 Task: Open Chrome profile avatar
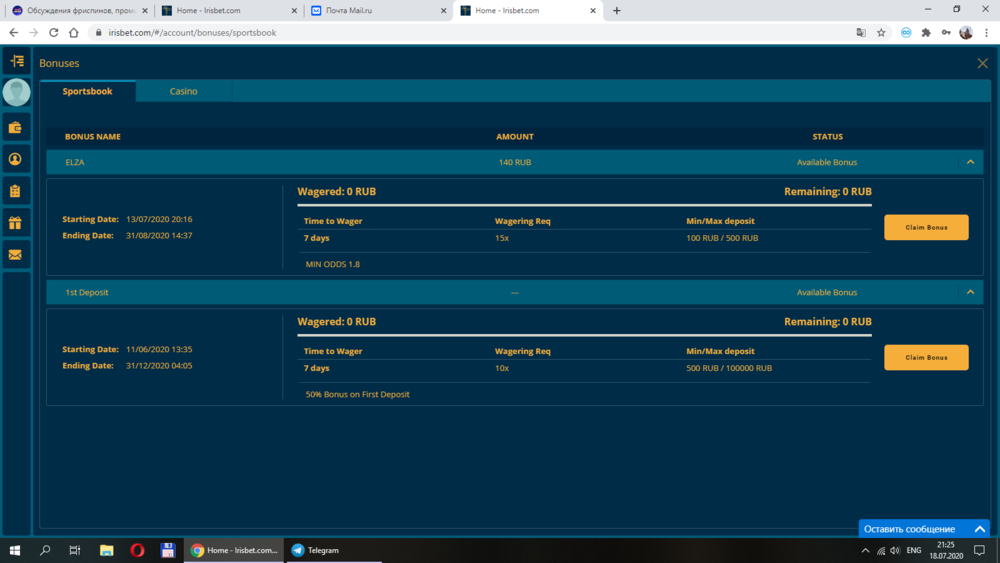(966, 33)
